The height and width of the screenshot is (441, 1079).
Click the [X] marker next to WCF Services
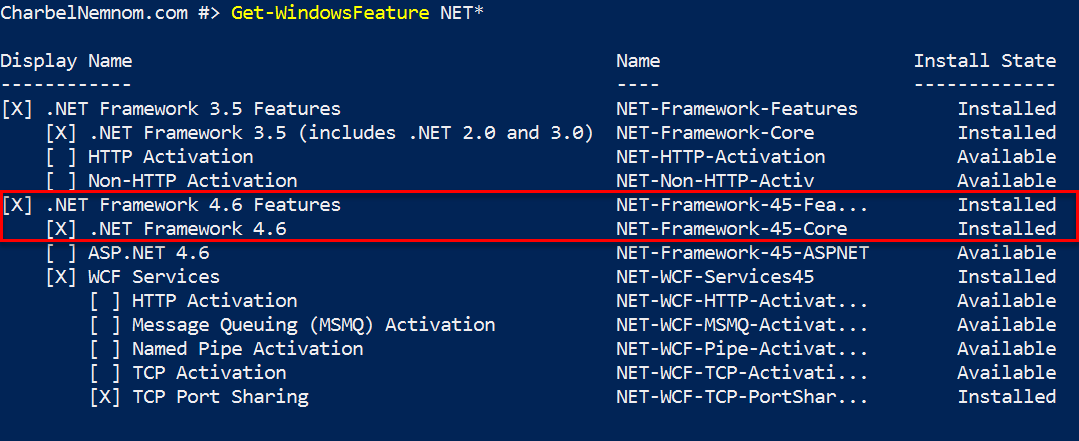[x=61, y=277]
